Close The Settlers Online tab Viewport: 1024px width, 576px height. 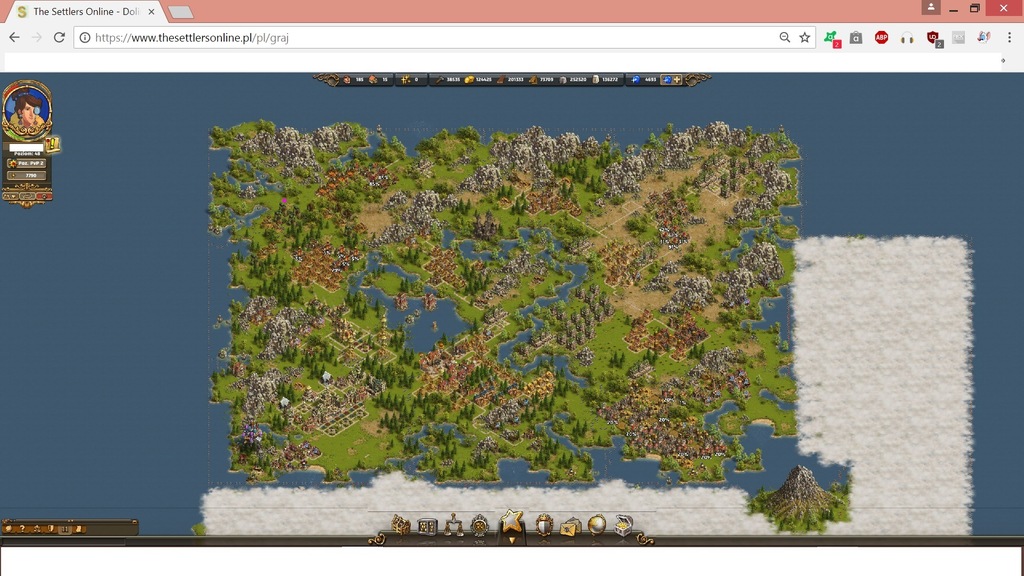pos(152,12)
